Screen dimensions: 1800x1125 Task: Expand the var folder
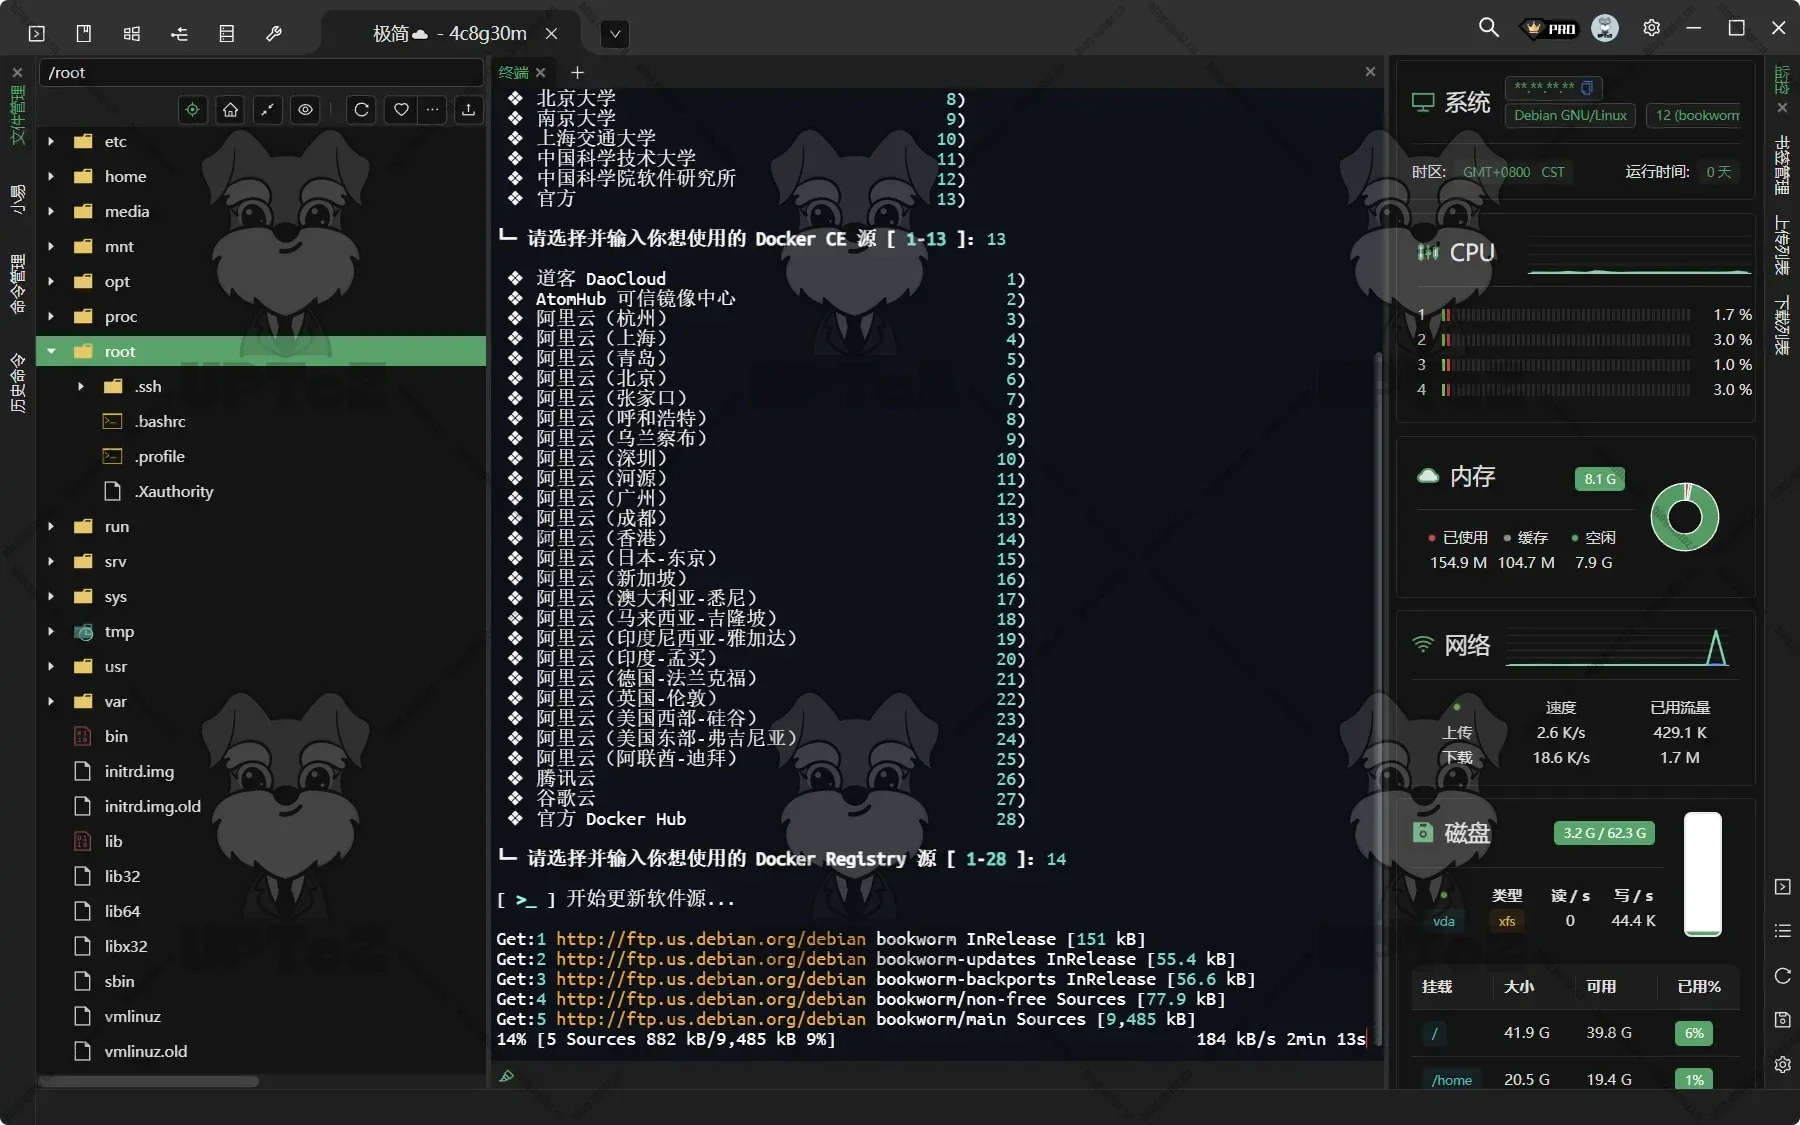(51, 702)
